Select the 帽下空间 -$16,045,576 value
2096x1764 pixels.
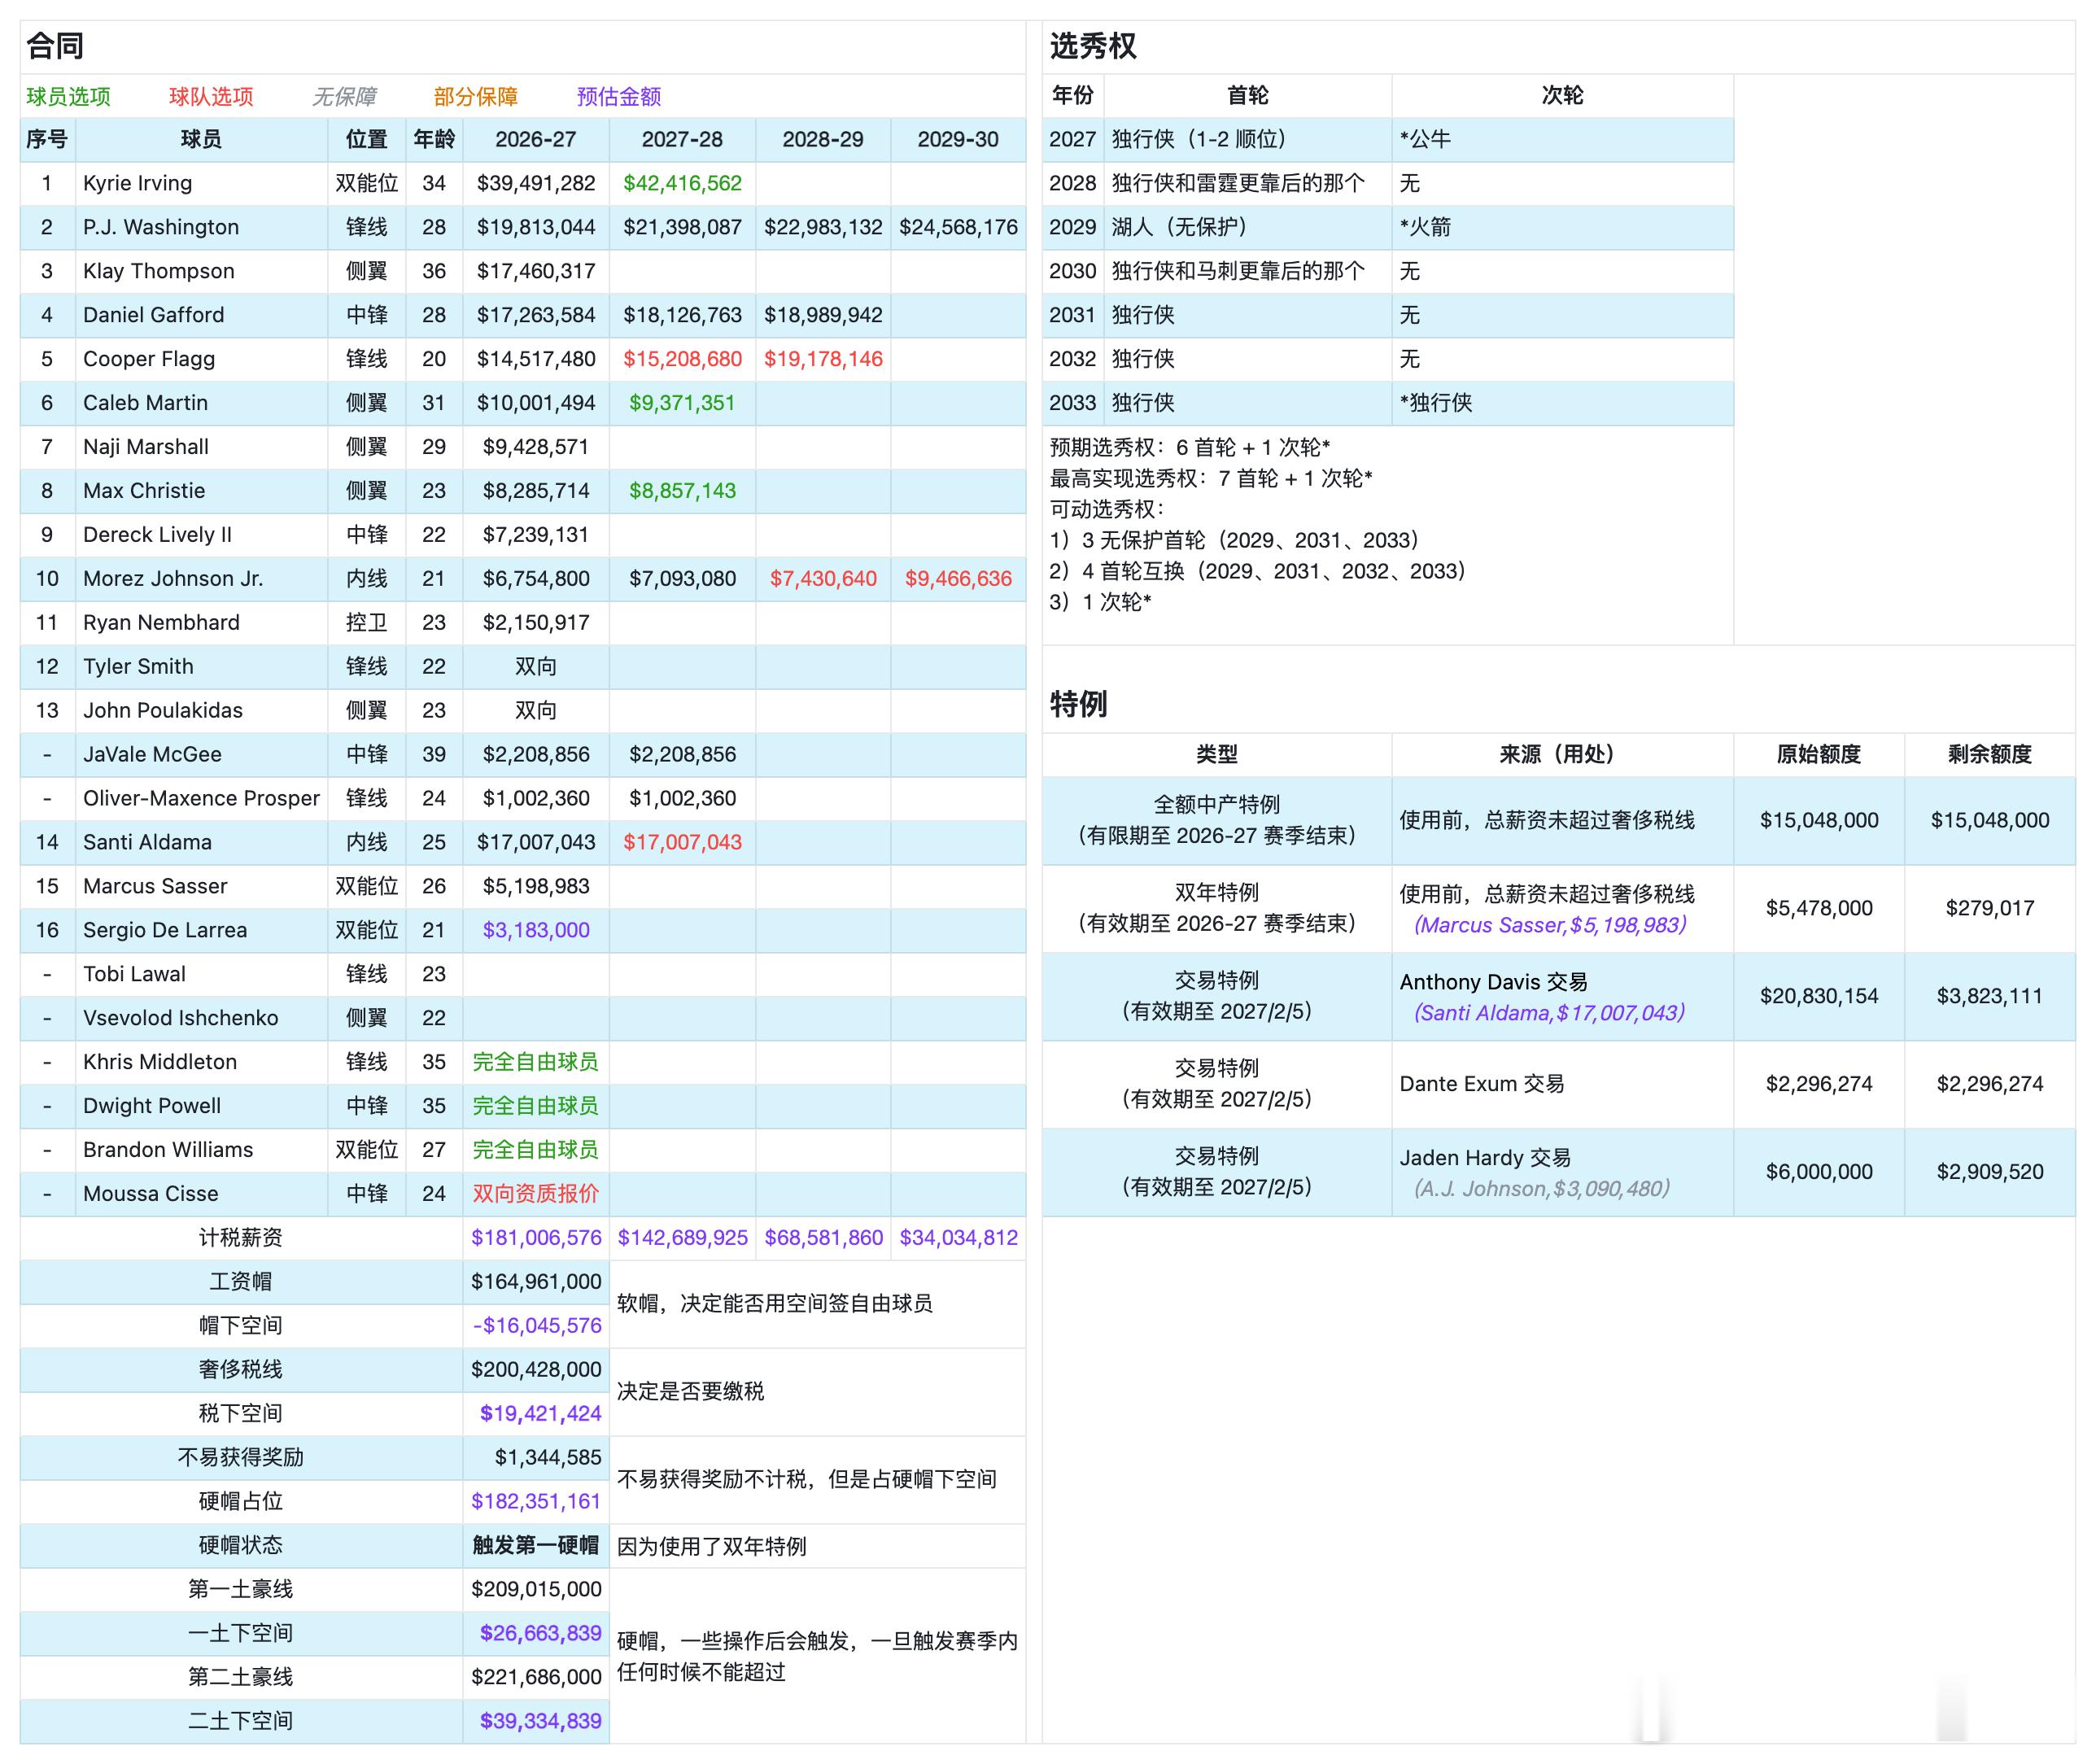(536, 1326)
